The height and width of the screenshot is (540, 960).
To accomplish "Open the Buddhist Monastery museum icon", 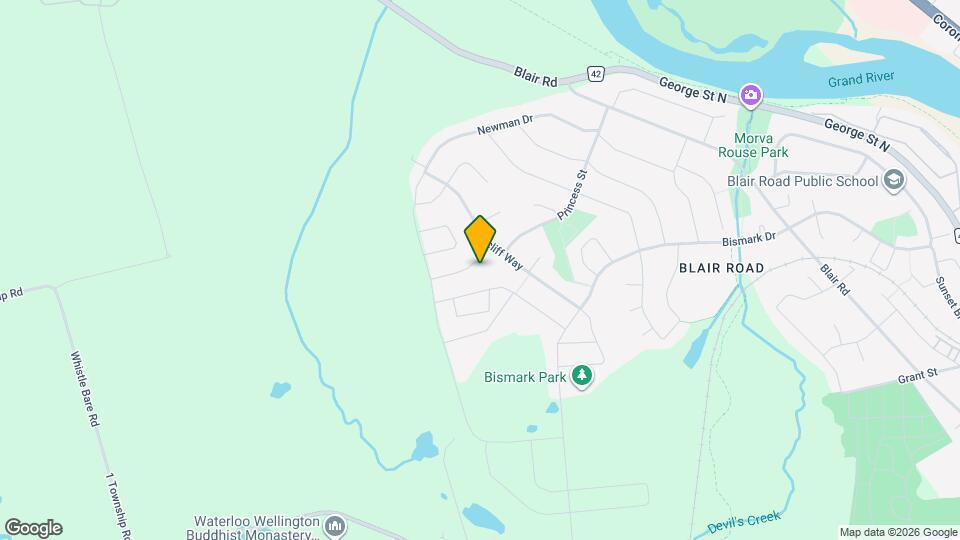I will click(335, 526).
